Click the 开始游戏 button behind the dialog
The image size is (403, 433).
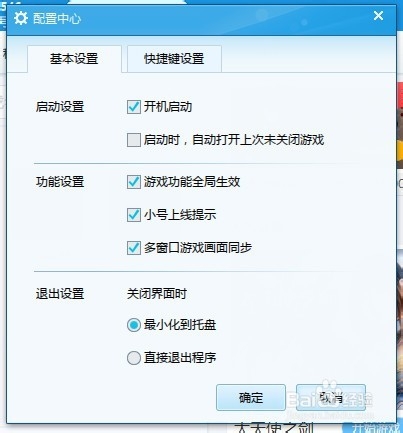click(x=373, y=428)
